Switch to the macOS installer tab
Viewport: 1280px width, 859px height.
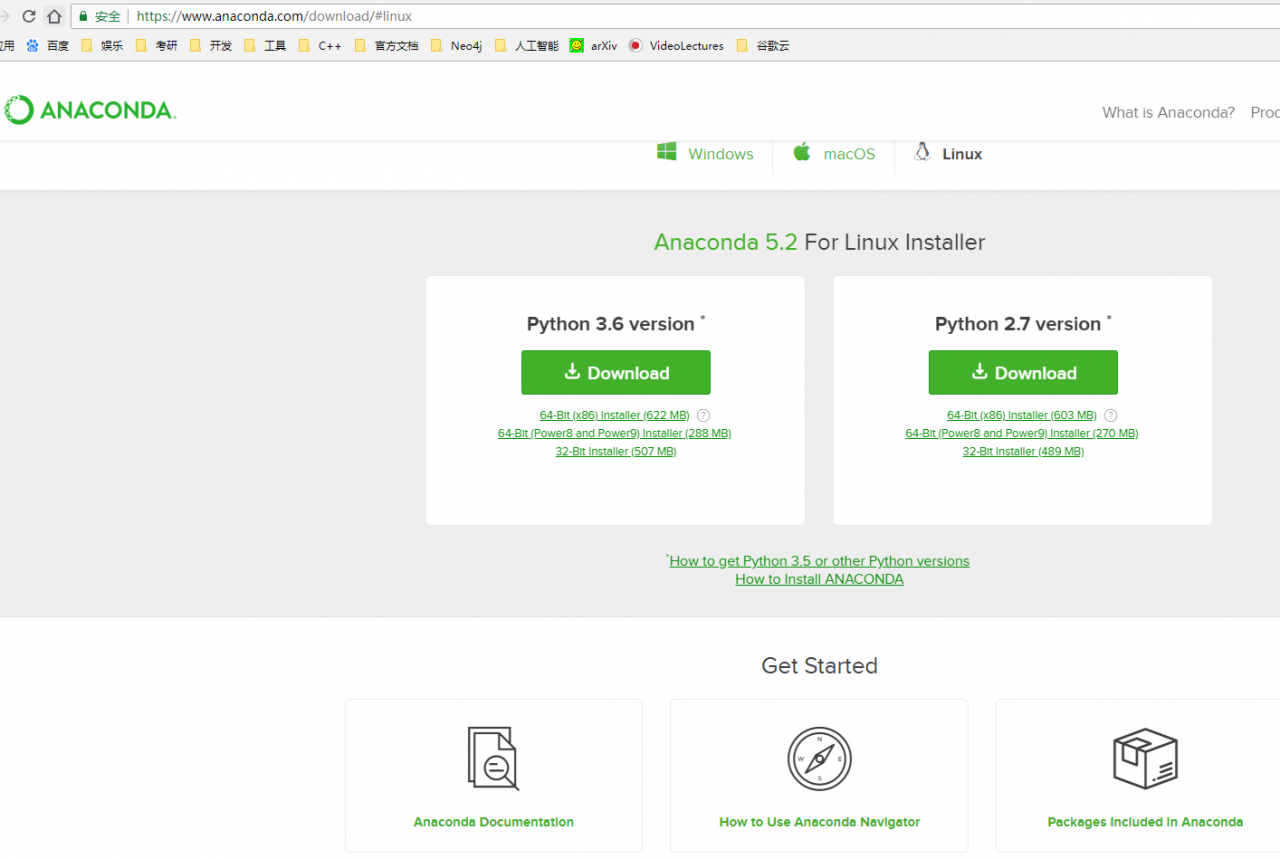(x=834, y=154)
